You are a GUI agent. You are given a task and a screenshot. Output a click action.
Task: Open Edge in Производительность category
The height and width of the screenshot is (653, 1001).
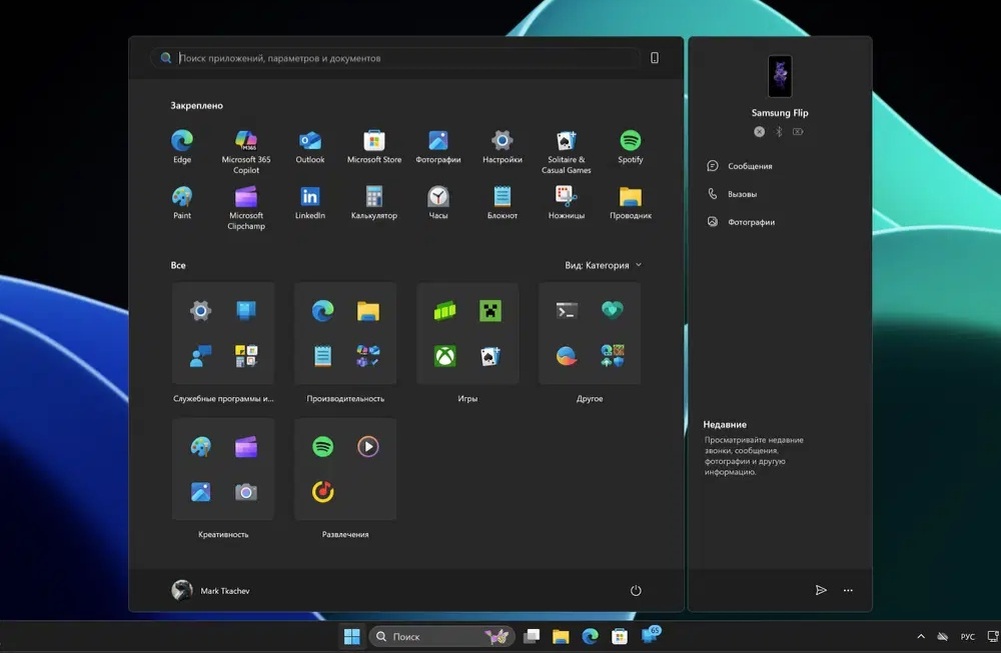(x=322, y=311)
